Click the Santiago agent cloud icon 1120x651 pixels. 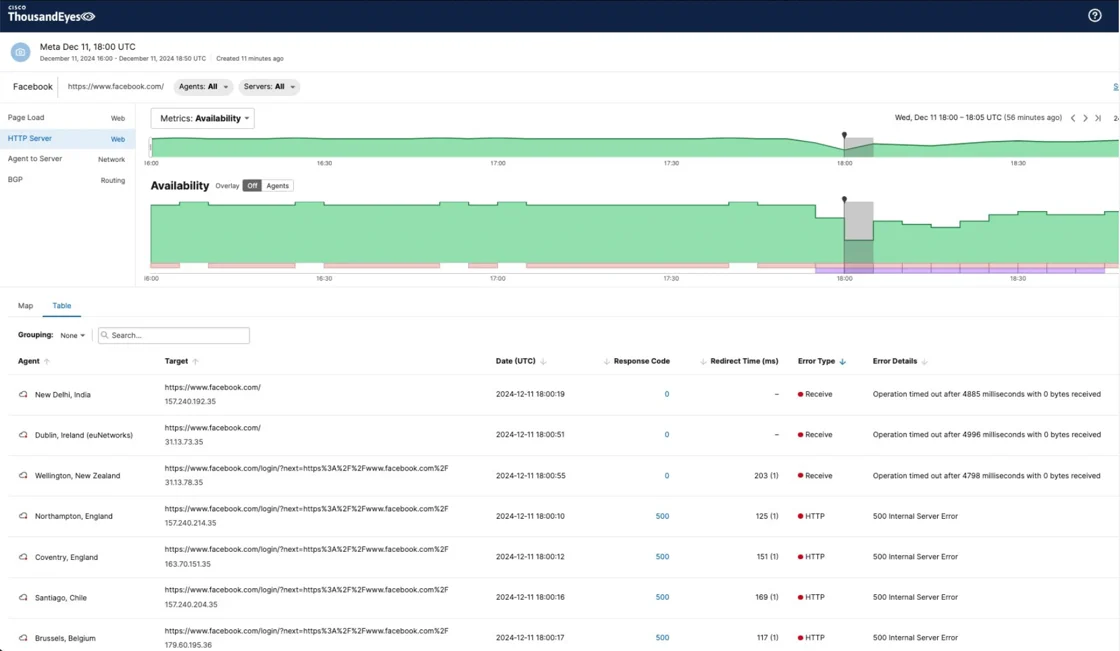click(x=23, y=597)
